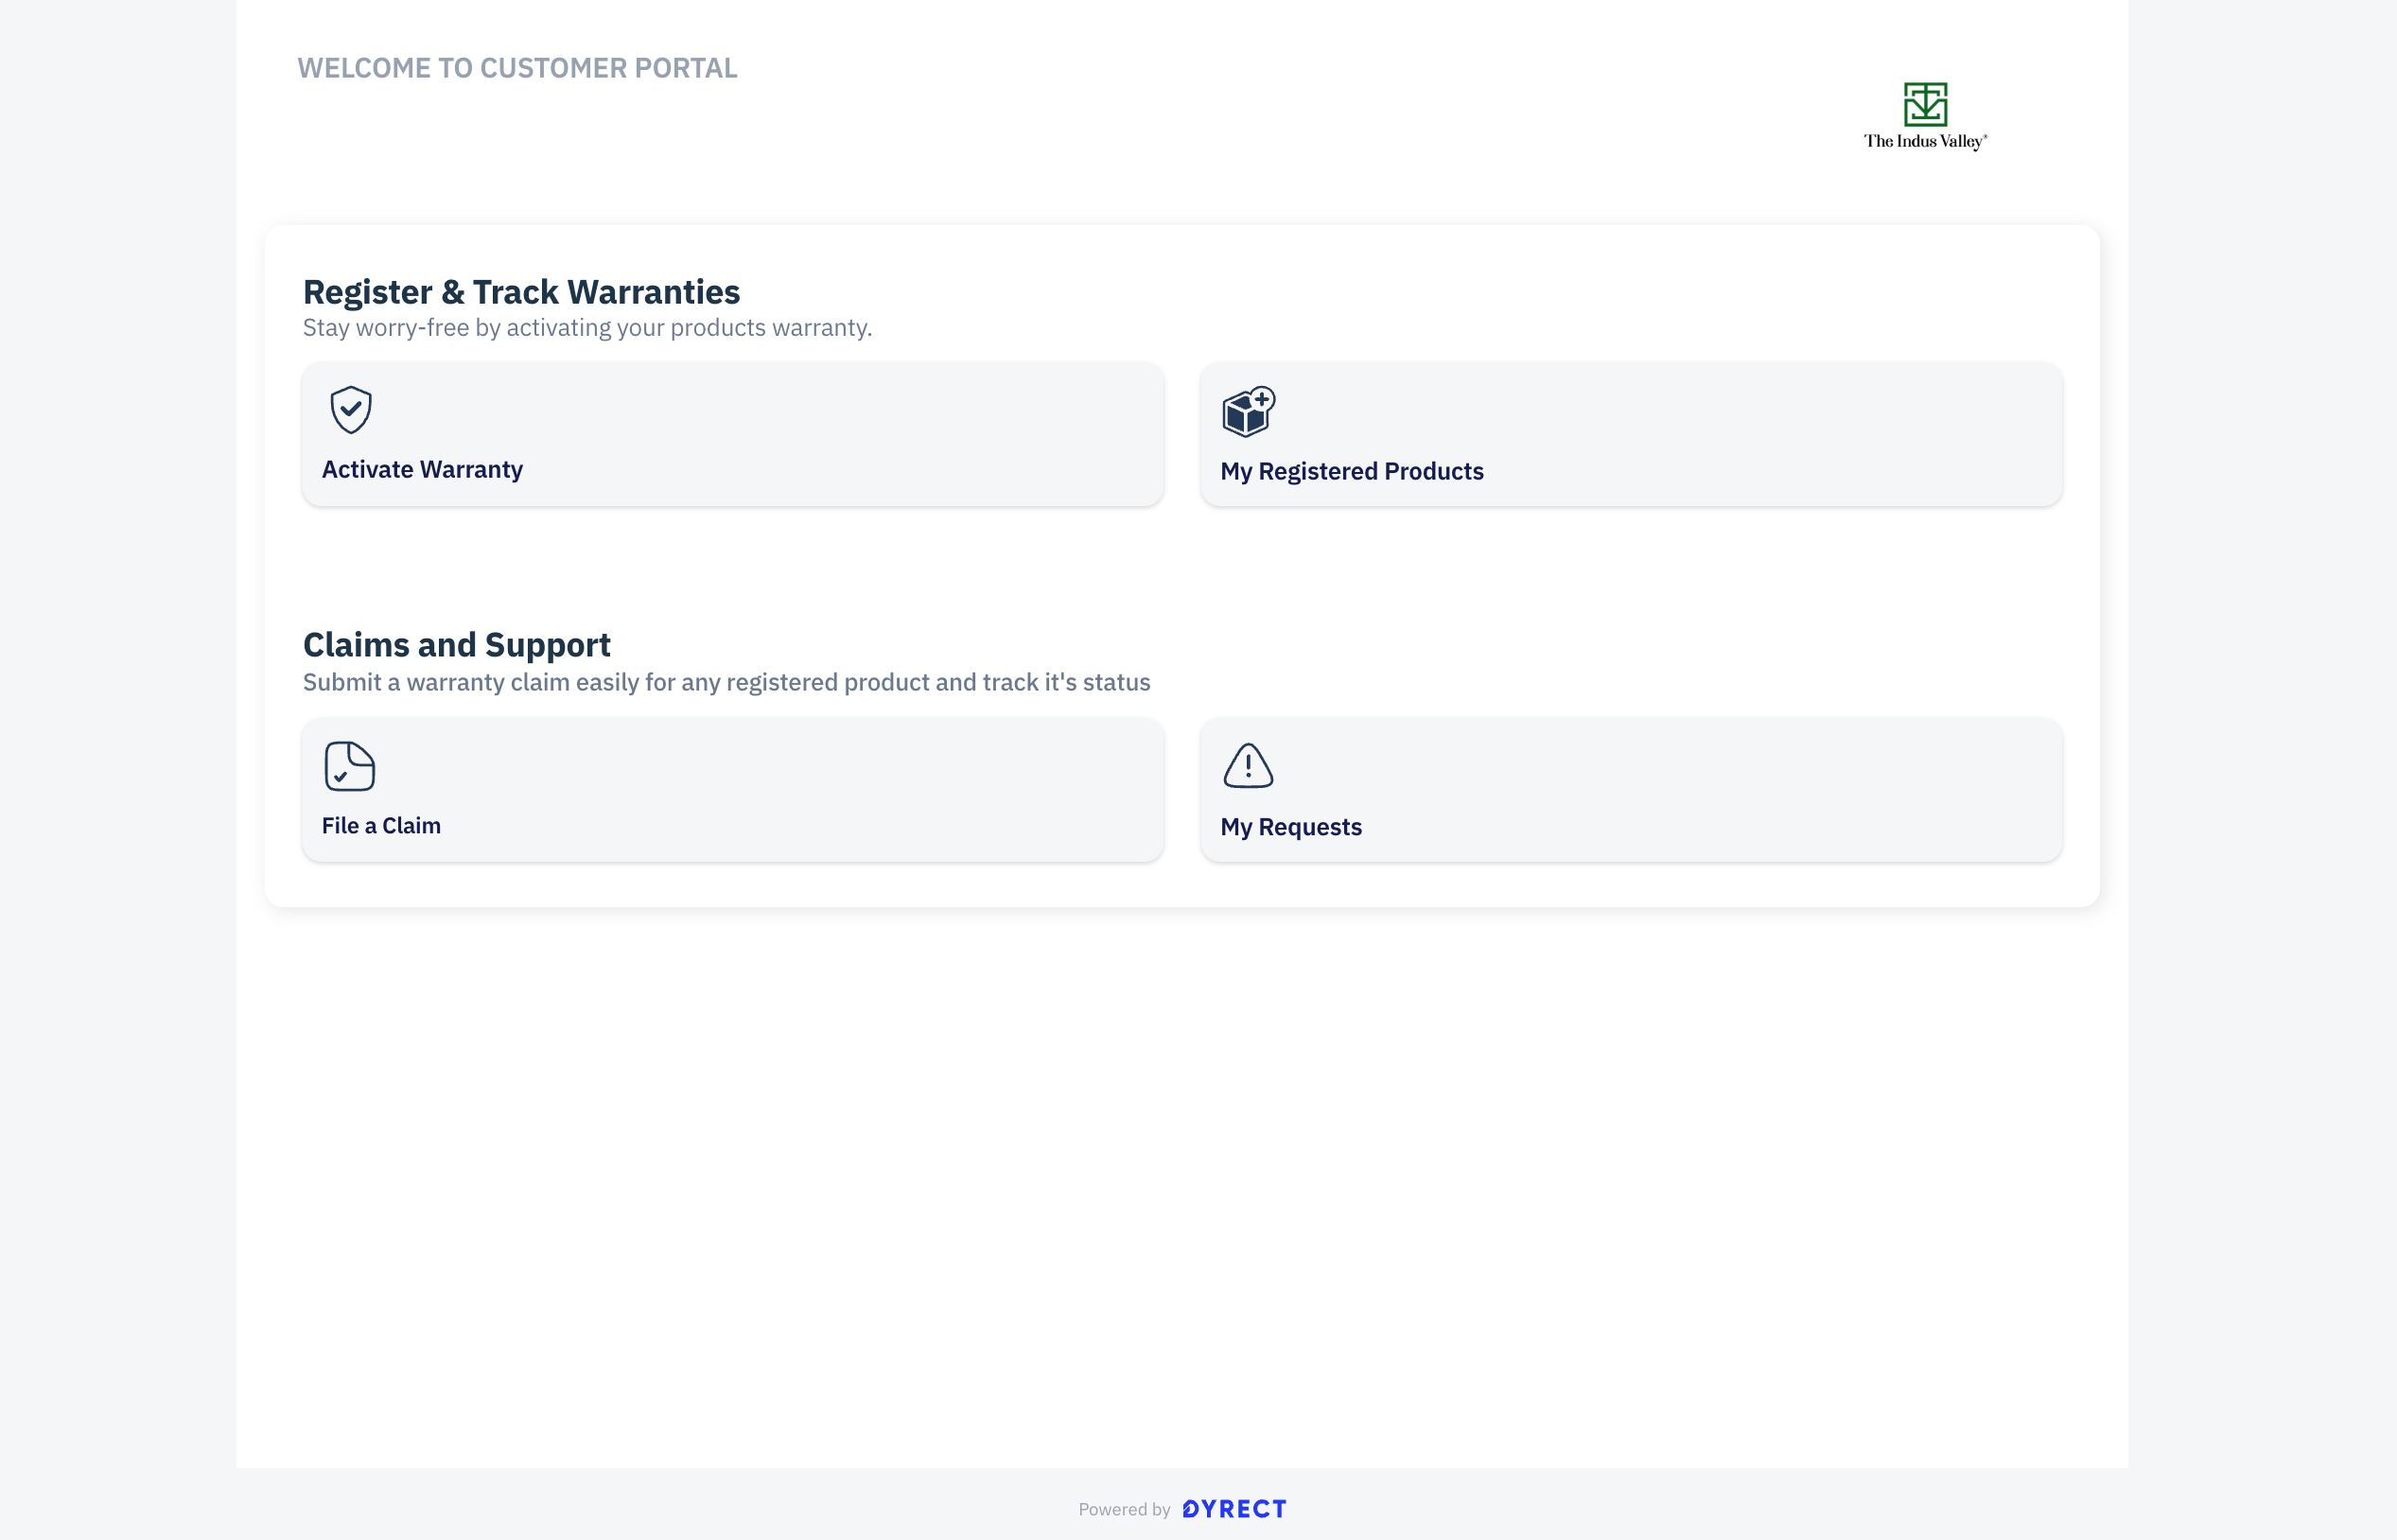Select the My Registered Products label

point(1352,472)
